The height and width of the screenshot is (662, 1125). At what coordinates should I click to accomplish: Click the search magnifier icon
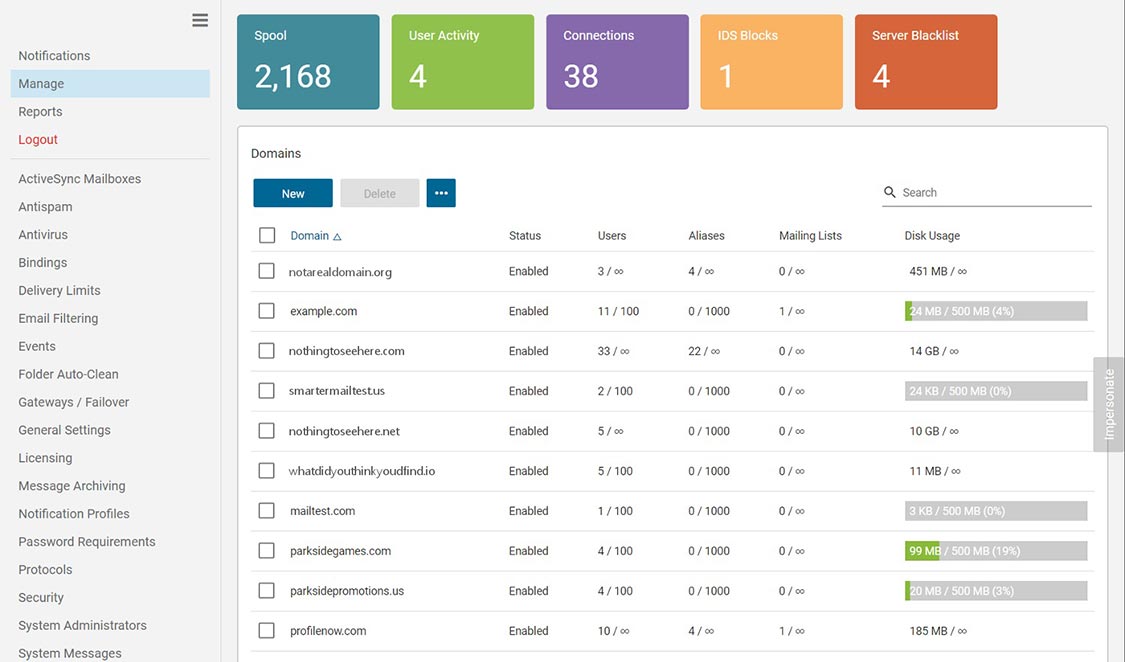(890, 192)
